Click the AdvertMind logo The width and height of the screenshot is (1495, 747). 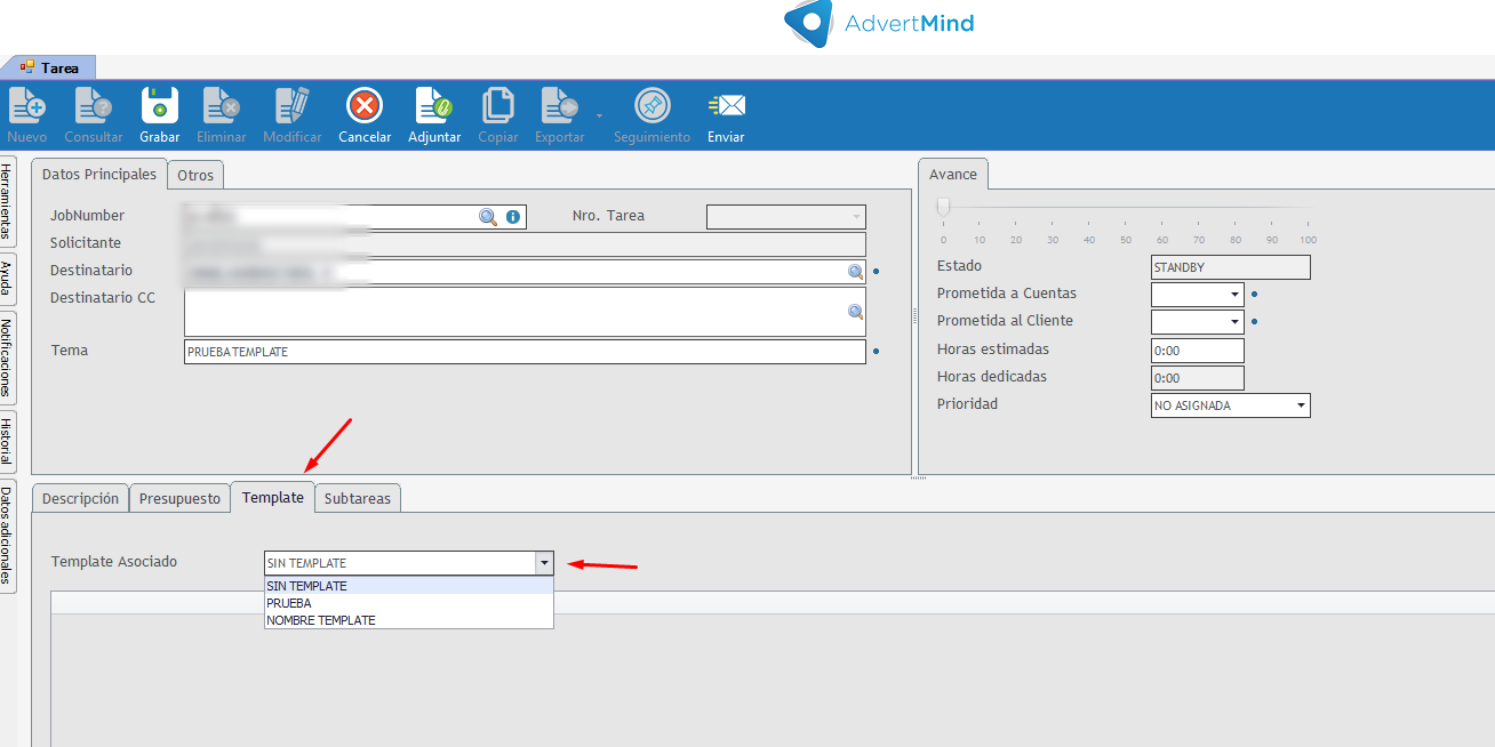tap(879, 23)
